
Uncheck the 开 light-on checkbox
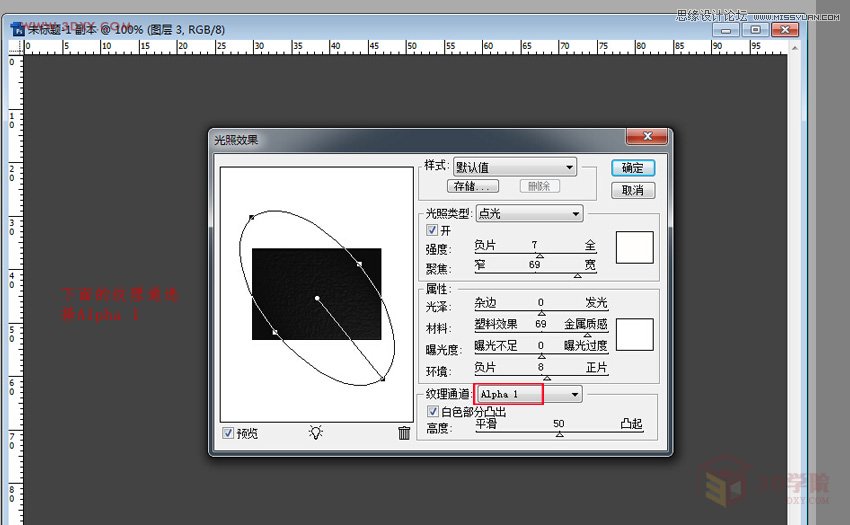(x=432, y=230)
